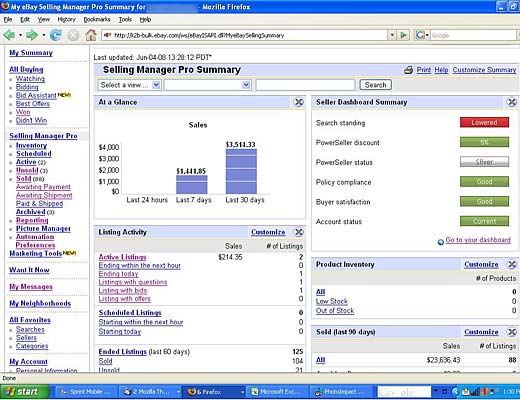The width and height of the screenshot is (520, 400).
Task: Open the Help menu
Action: [x=145, y=19]
